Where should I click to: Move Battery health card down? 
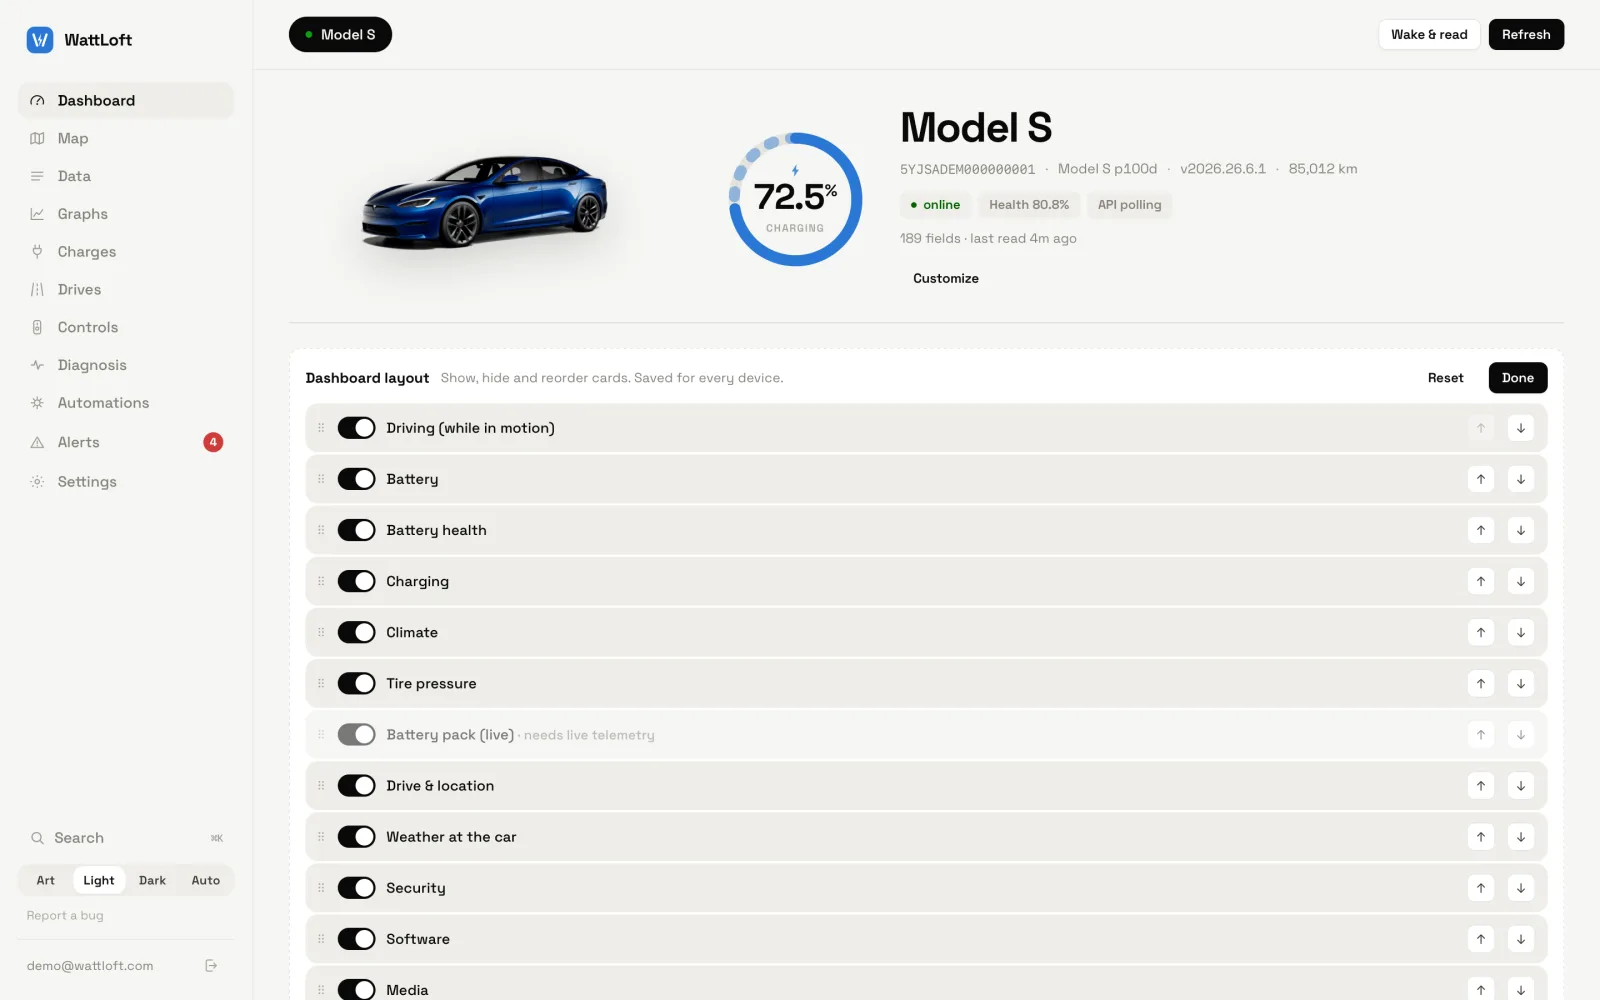click(1521, 530)
